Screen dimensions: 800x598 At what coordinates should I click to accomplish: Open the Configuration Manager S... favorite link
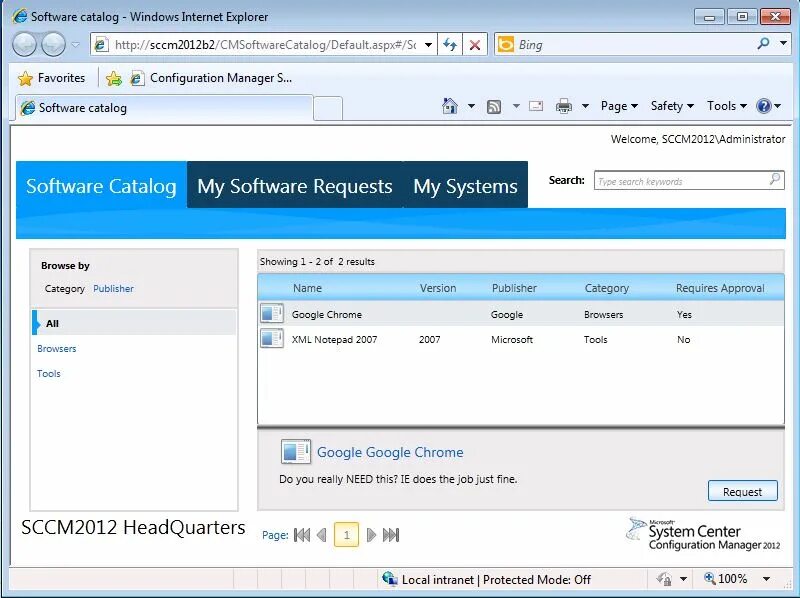(x=211, y=78)
